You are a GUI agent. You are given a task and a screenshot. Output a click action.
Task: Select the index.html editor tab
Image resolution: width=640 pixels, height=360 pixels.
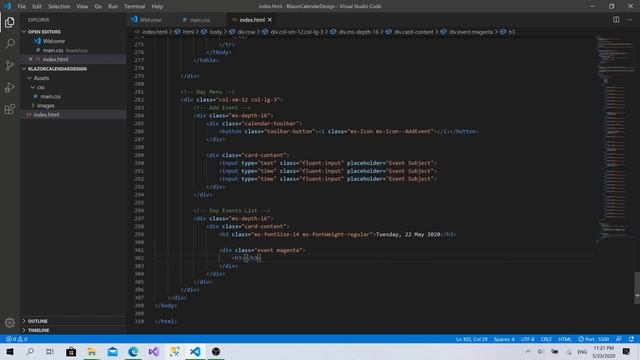coord(251,20)
